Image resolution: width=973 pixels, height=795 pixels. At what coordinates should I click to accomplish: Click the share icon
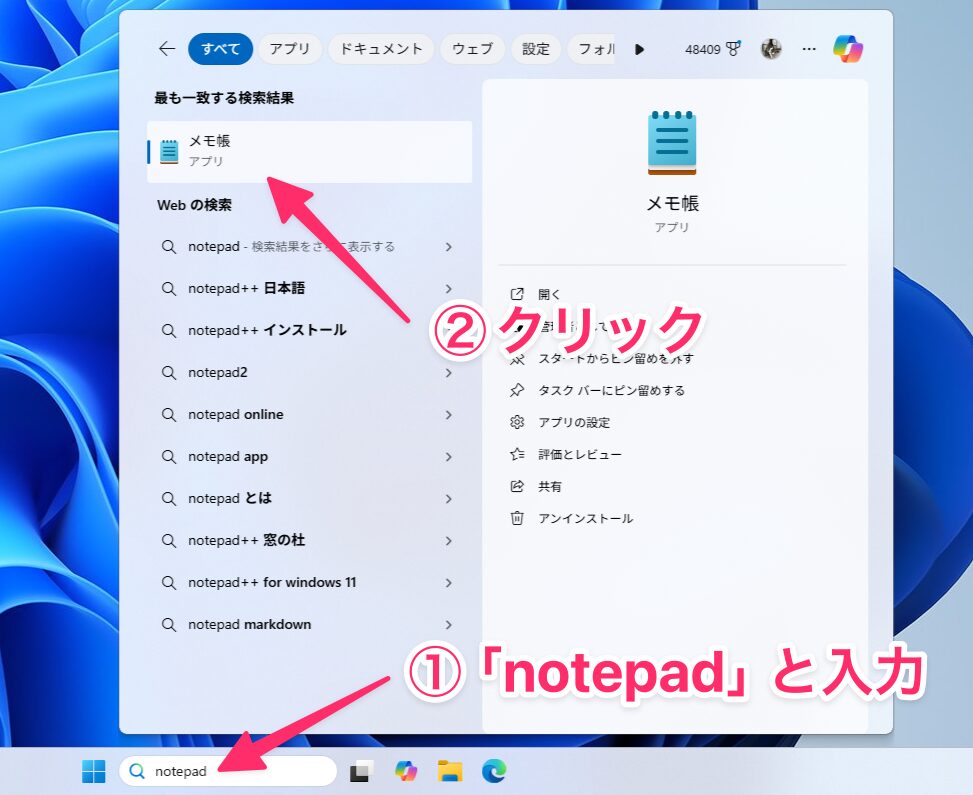[517, 487]
